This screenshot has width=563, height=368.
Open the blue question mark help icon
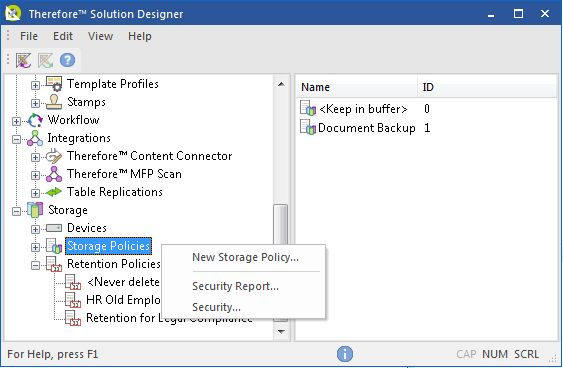68,60
